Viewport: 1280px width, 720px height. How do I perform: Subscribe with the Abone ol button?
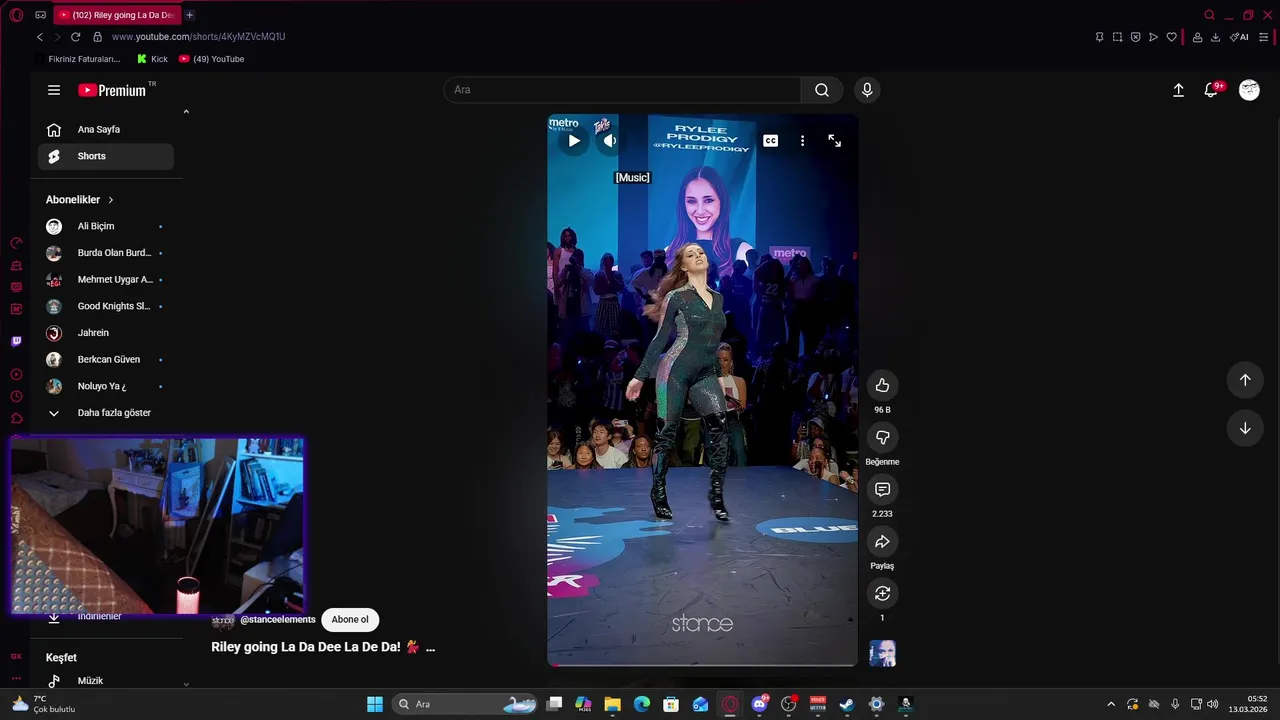point(350,620)
